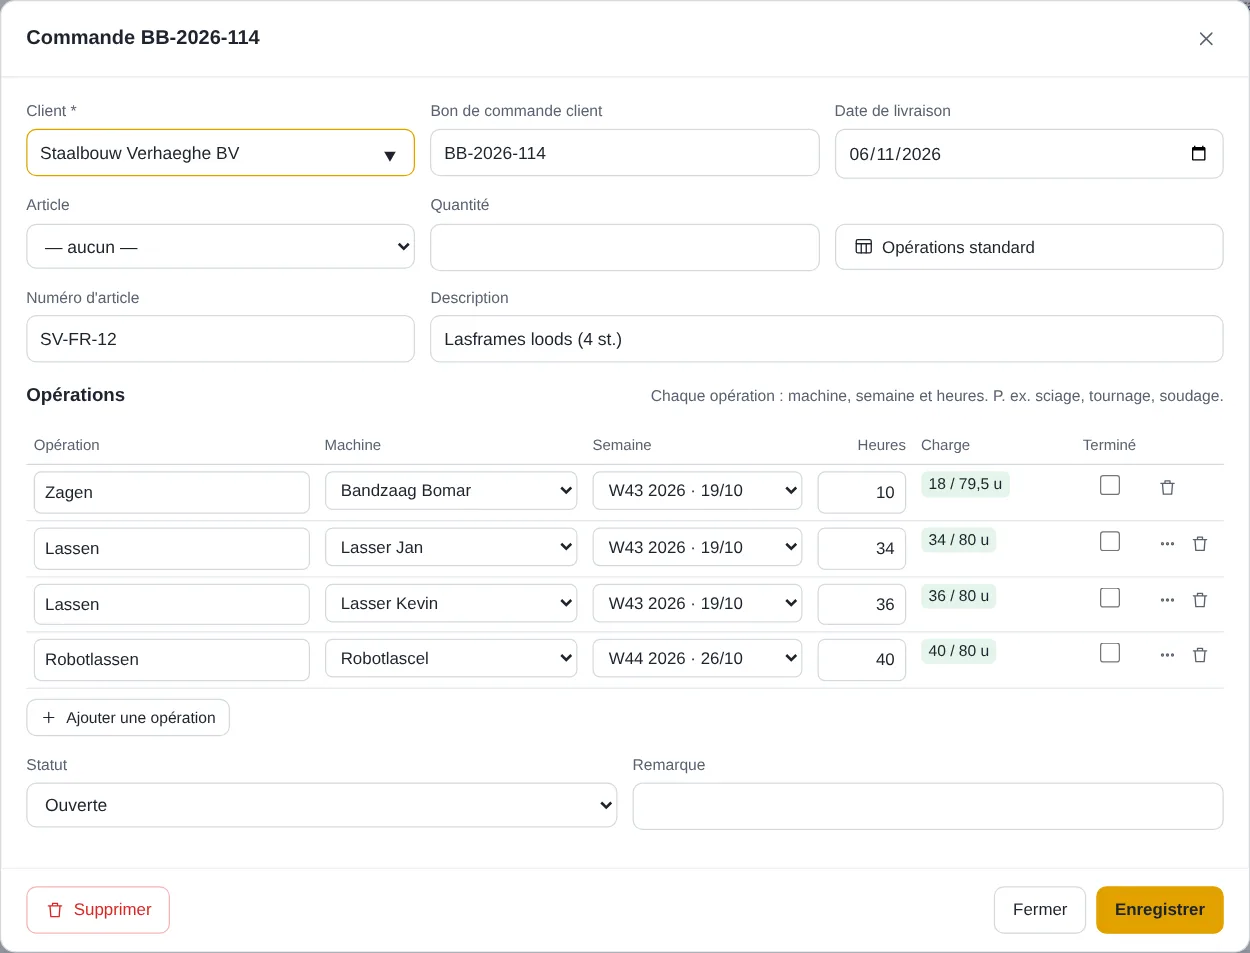This screenshot has width=1250, height=953.
Task: Save the order with Enregistrer
Action: point(1160,910)
